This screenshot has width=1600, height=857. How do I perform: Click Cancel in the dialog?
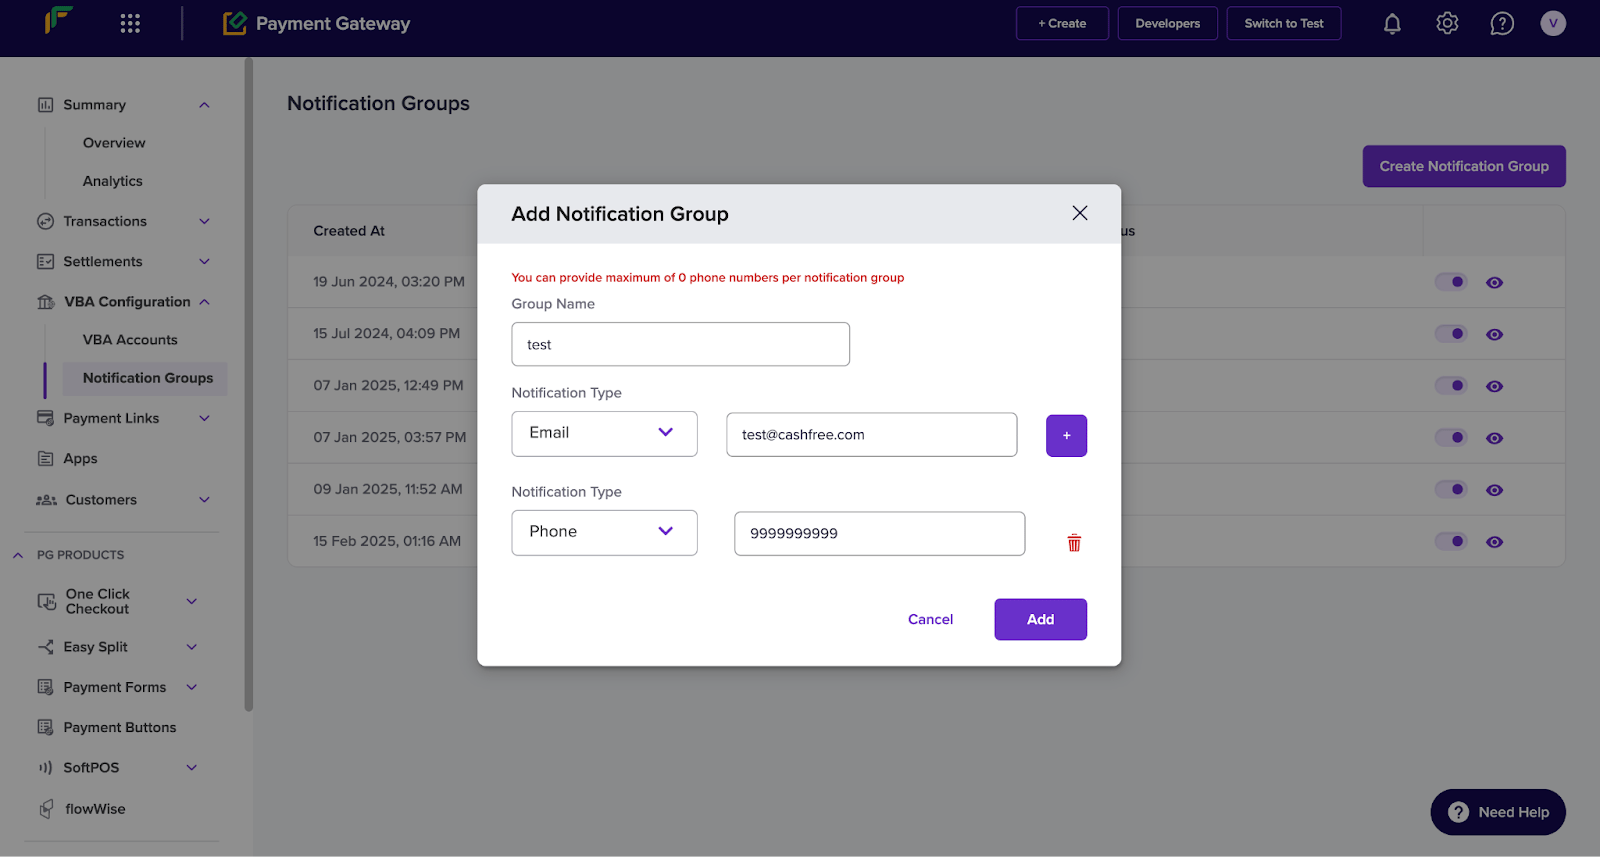pyautogui.click(x=930, y=619)
